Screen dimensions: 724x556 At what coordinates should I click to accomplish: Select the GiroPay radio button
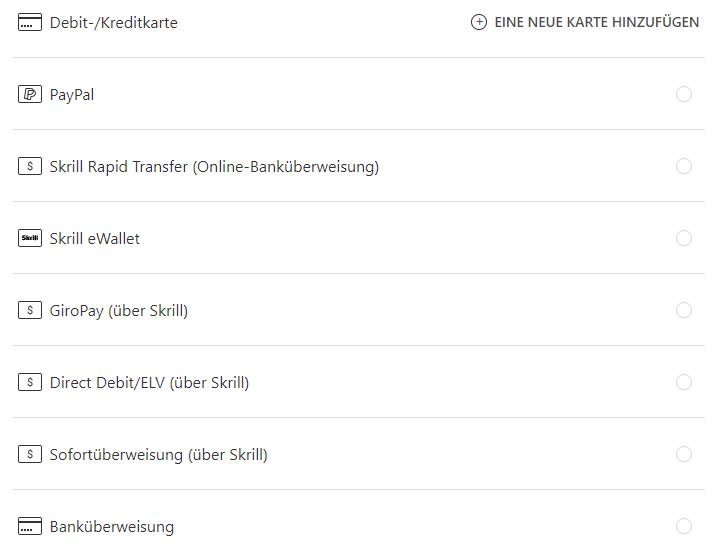click(684, 310)
